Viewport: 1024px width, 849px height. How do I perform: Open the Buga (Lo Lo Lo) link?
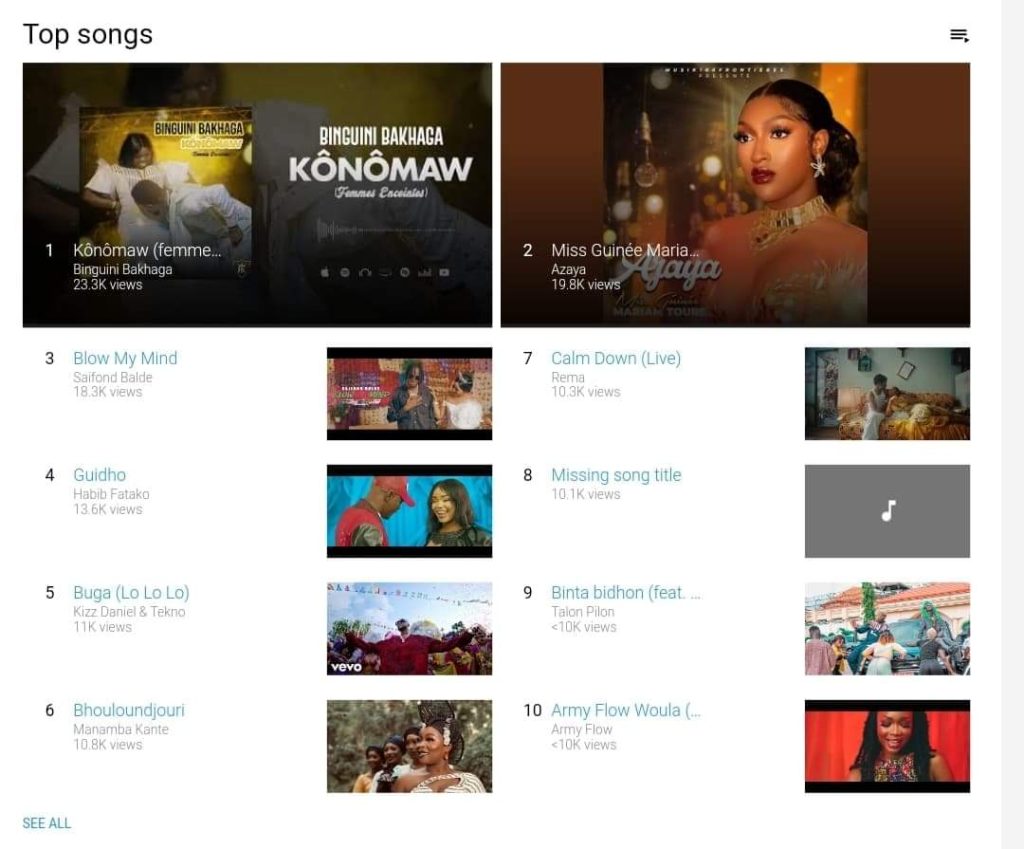131,592
